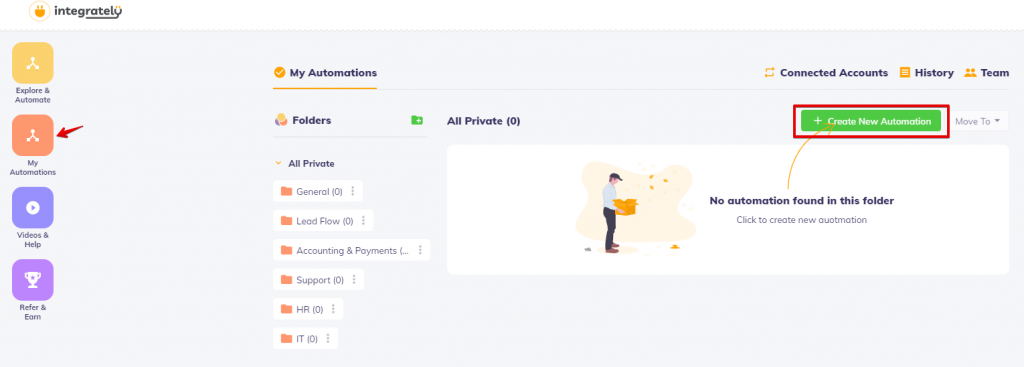Click the Integrately logo

[76, 11]
